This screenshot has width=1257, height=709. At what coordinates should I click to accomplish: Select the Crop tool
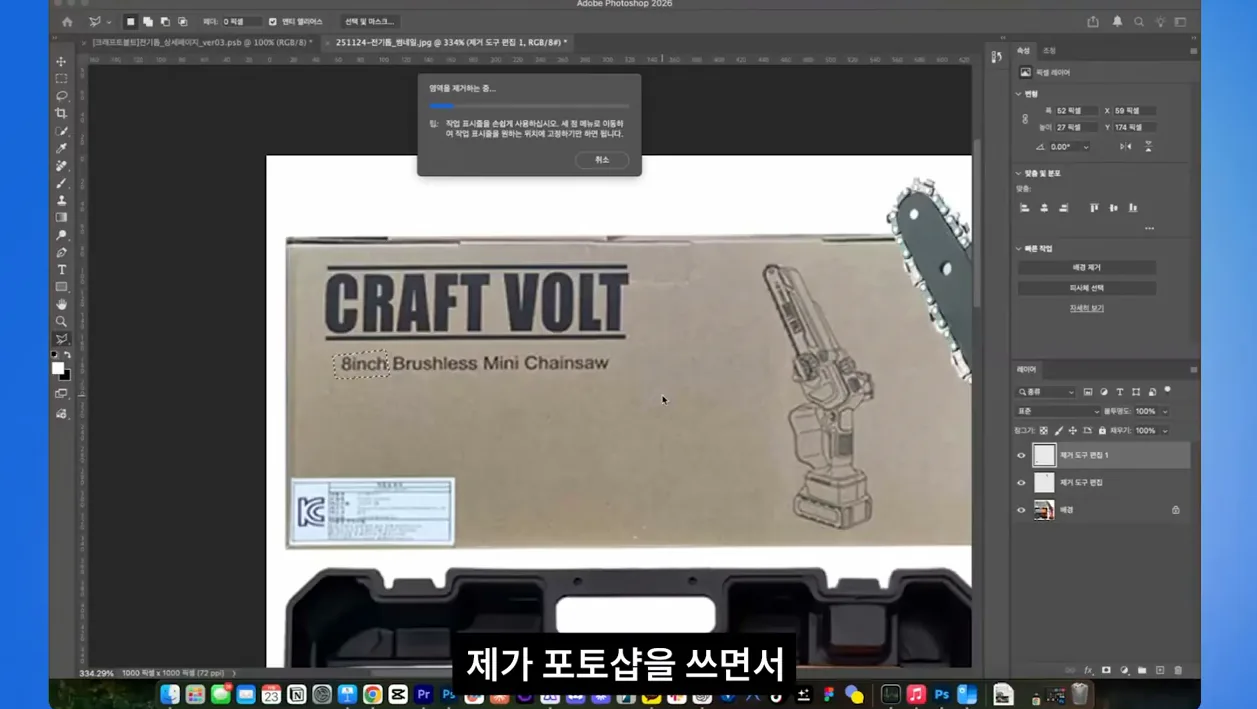click(x=61, y=113)
